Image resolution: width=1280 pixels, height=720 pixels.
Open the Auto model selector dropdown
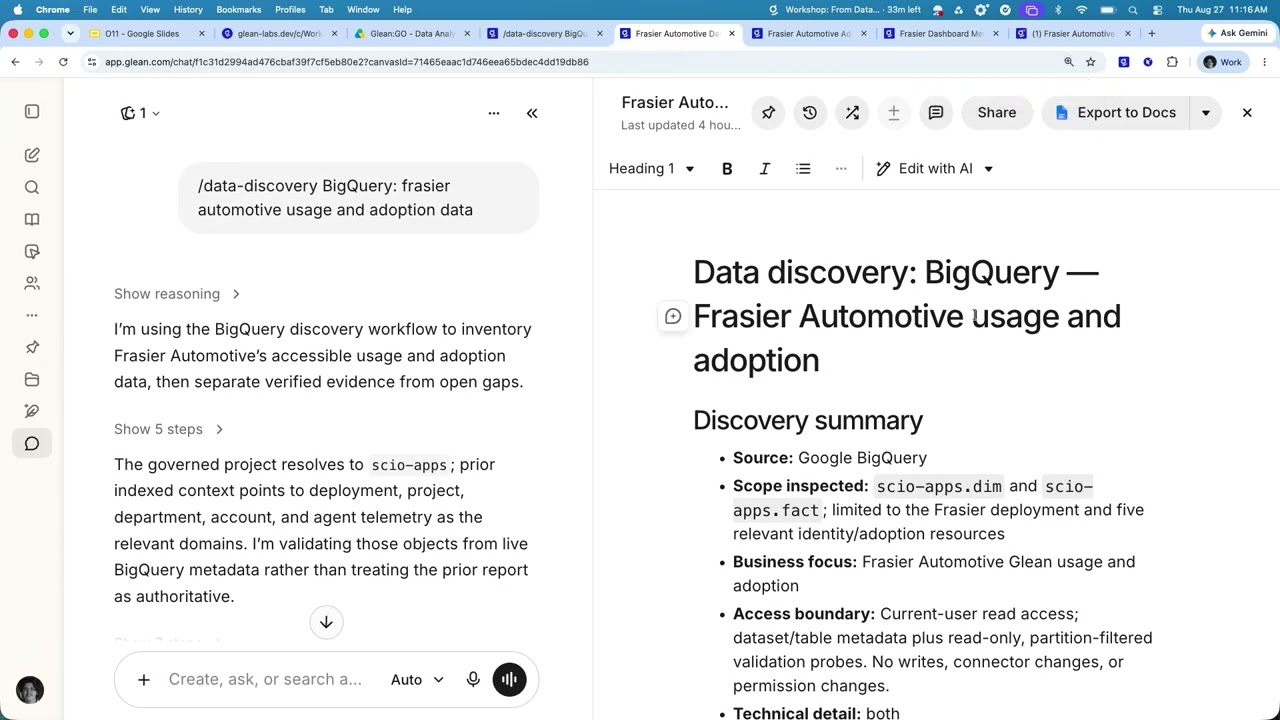[418, 680]
